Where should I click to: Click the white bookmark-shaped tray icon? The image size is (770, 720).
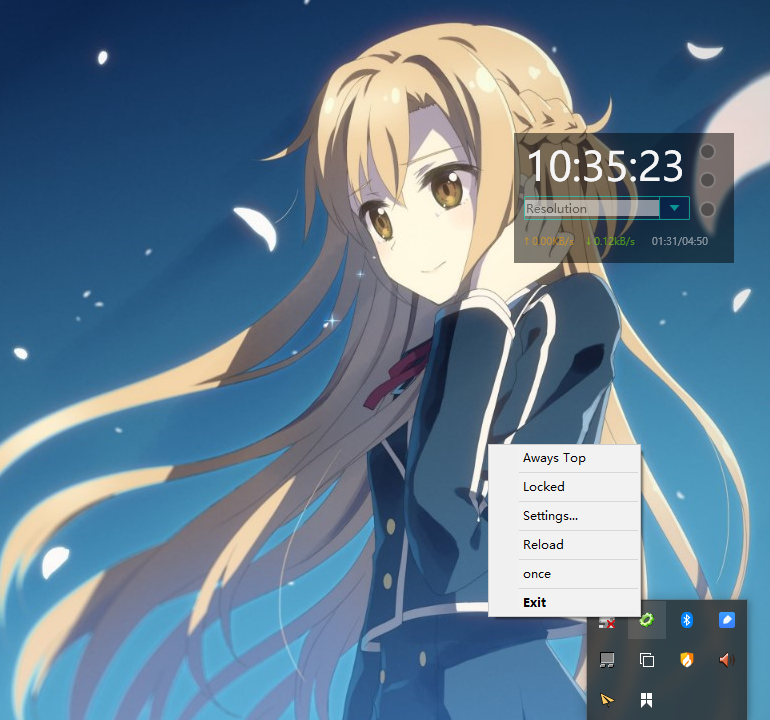tap(647, 700)
